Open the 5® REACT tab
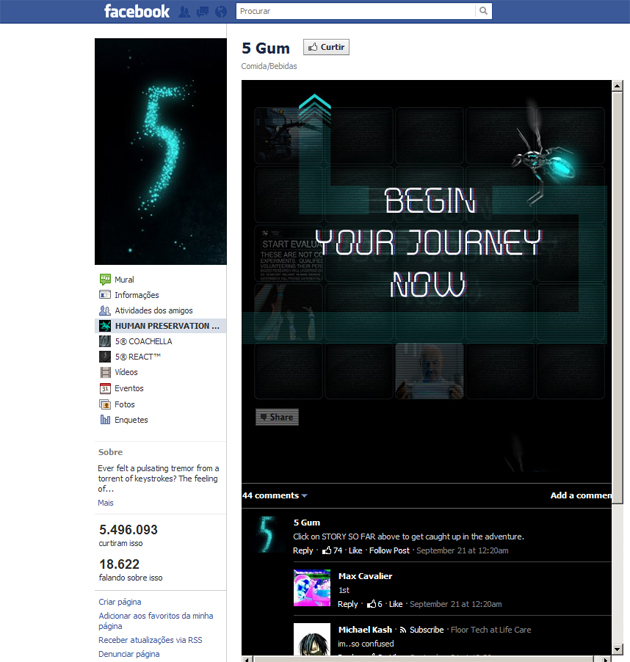Image resolution: width=630 pixels, height=662 pixels. pyautogui.click(x=138, y=357)
